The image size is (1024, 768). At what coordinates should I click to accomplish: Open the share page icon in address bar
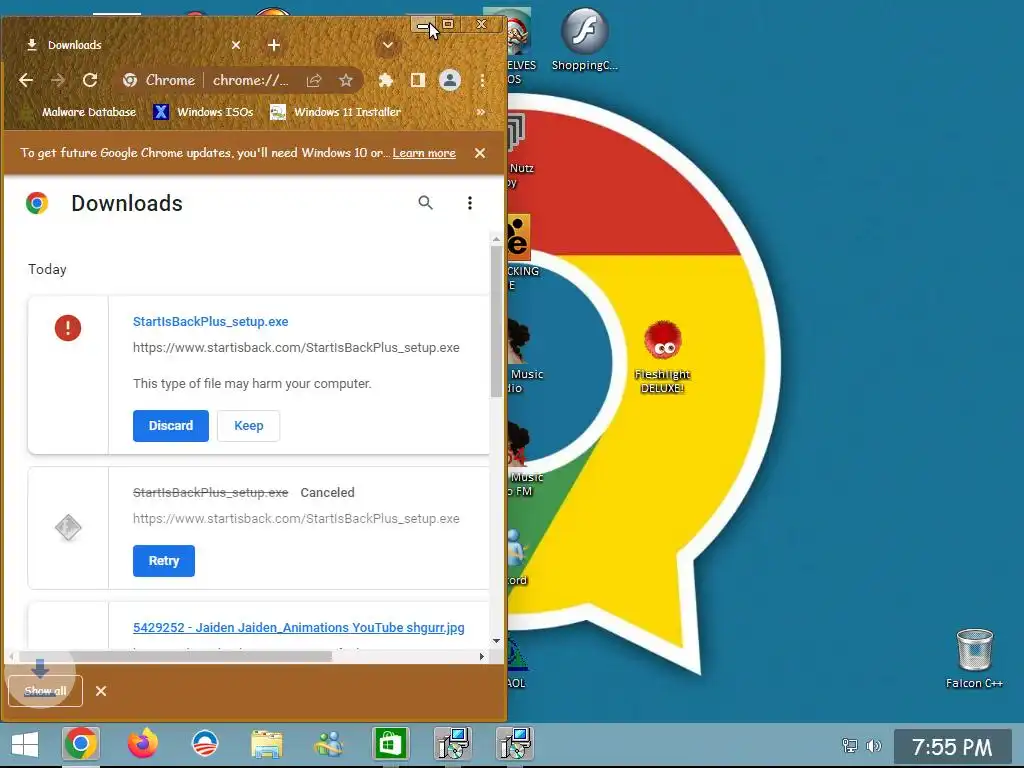pyautogui.click(x=314, y=80)
